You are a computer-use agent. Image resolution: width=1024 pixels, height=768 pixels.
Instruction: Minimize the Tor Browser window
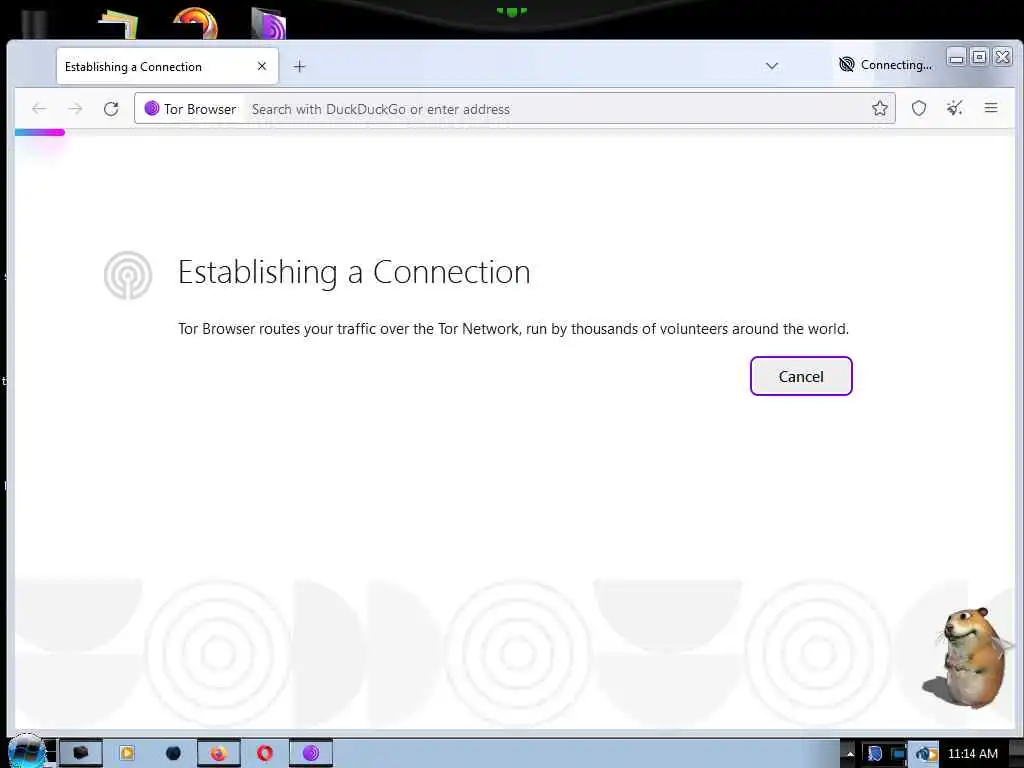click(x=956, y=57)
